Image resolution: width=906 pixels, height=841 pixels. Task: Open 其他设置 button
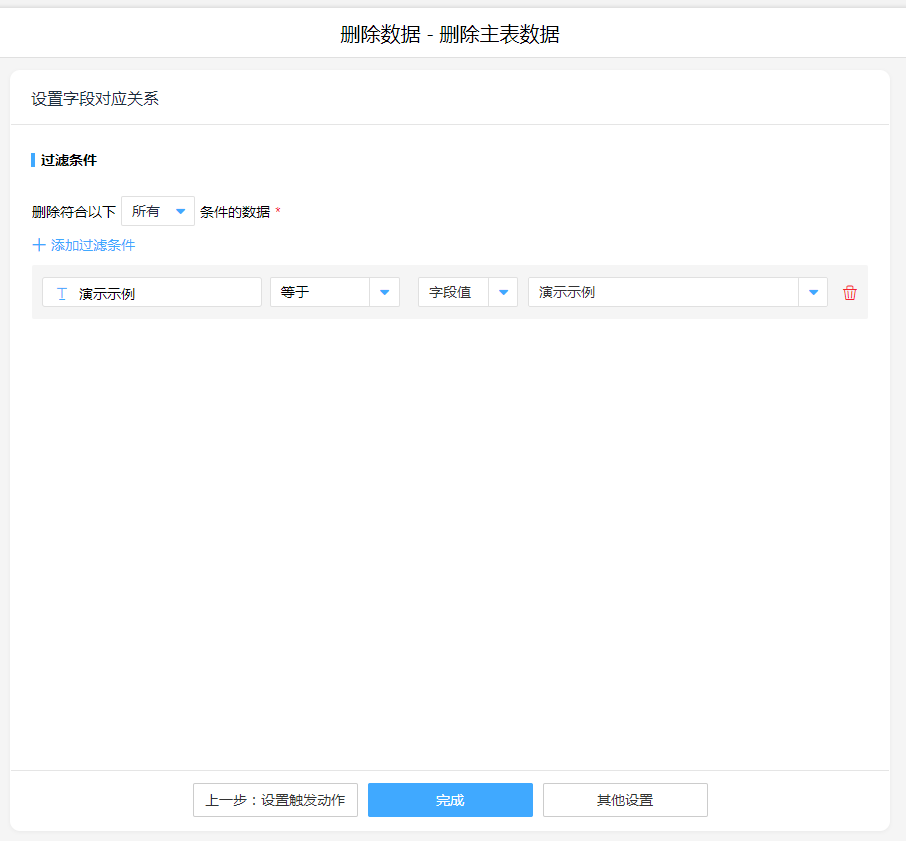[x=625, y=800]
